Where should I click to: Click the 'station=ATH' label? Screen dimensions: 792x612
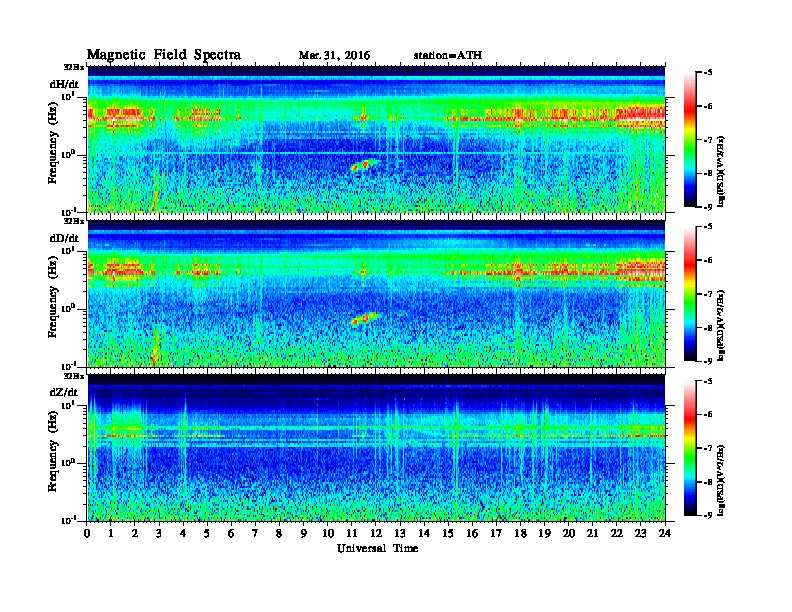(x=448, y=55)
